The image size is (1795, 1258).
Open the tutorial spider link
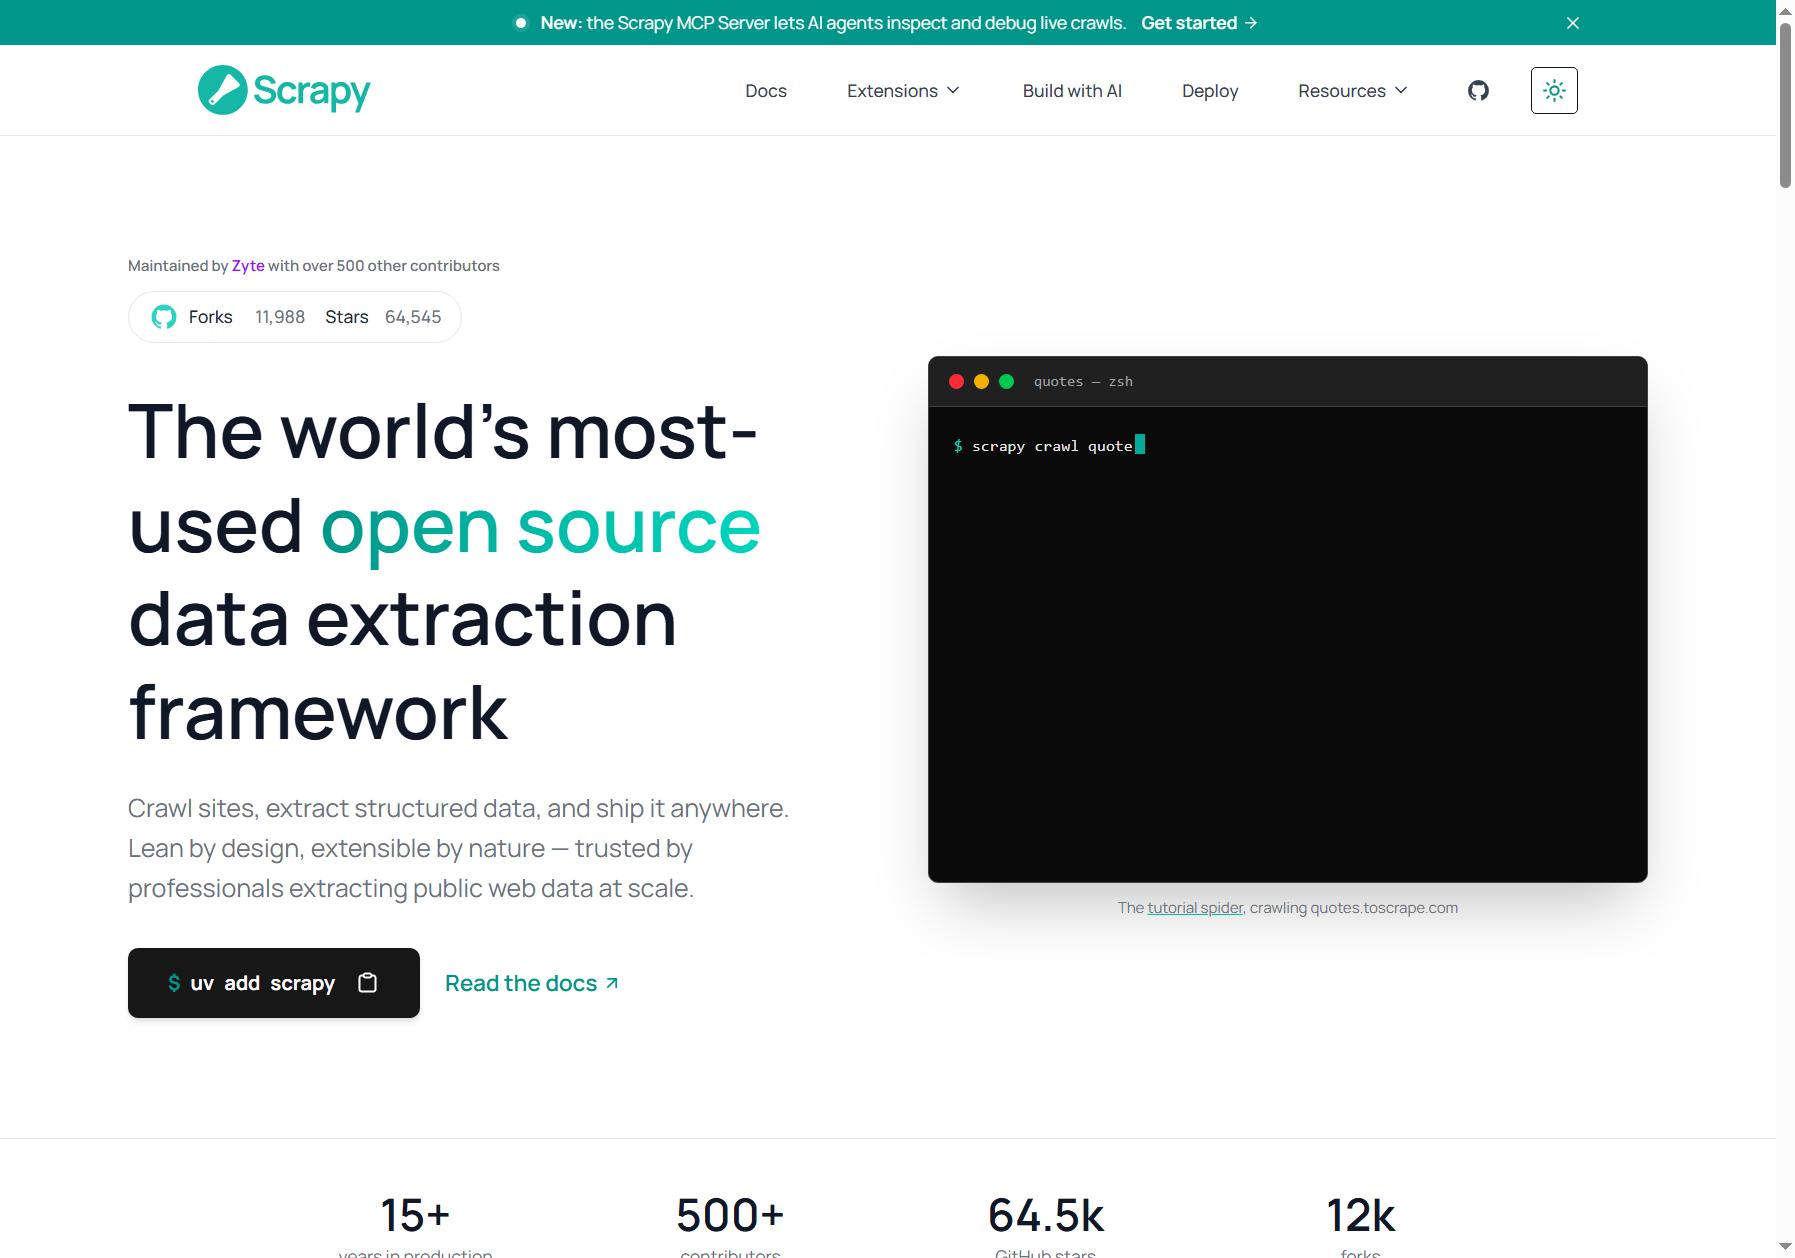(1195, 908)
